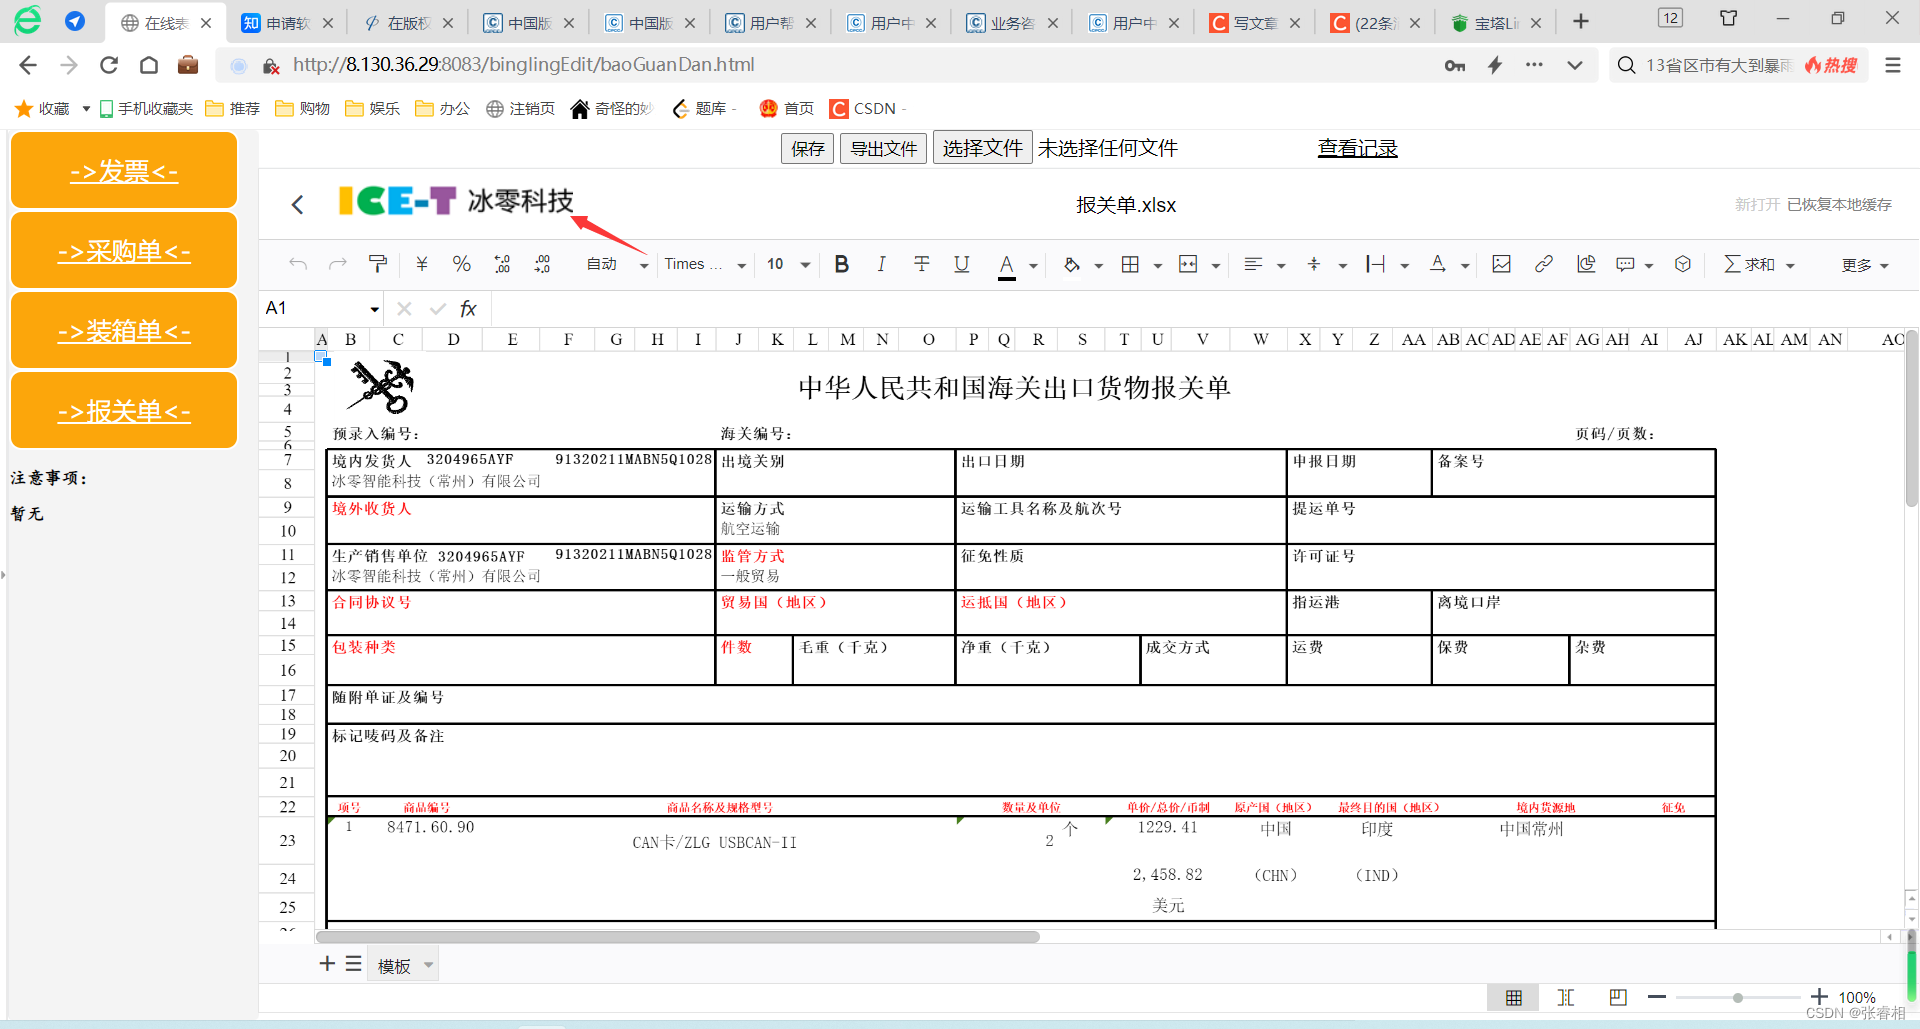Screen dimensions: 1920x1029
Task: Toggle strikethrough formatting
Action: (x=921, y=264)
